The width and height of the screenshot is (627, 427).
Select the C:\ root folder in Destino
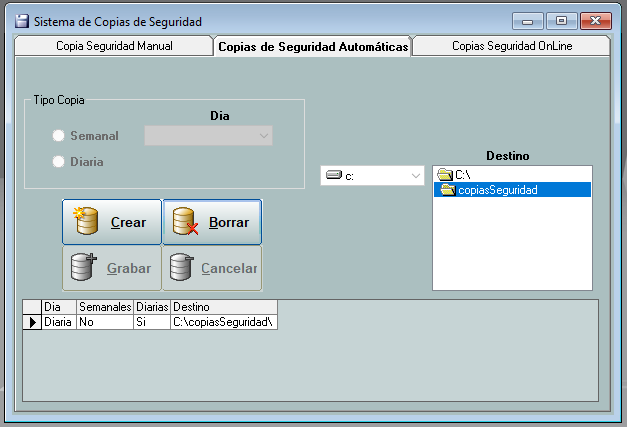coord(512,175)
